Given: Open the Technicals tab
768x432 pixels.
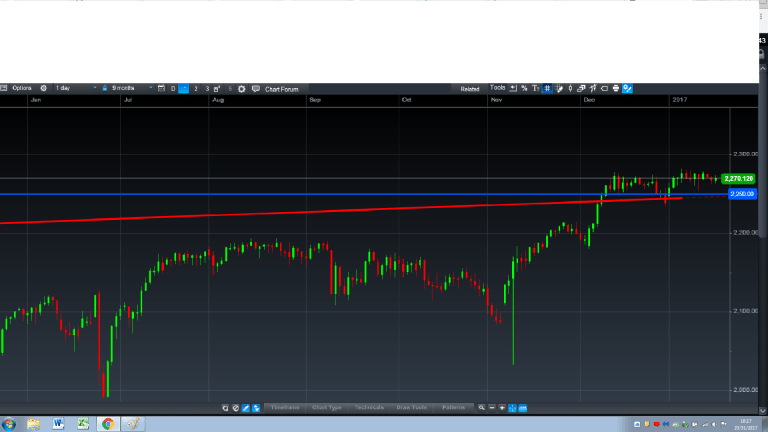Looking at the screenshot, I should coord(369,408).
